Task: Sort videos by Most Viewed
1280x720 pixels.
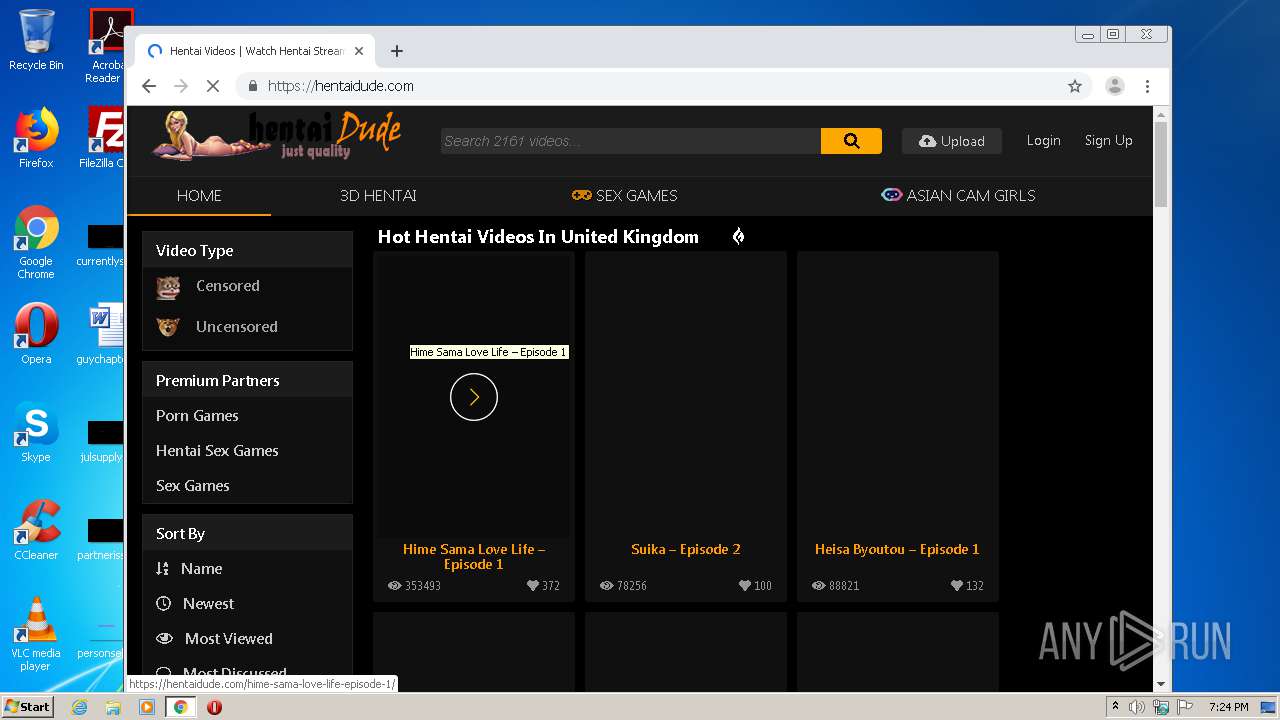Action: coord(228,639)
